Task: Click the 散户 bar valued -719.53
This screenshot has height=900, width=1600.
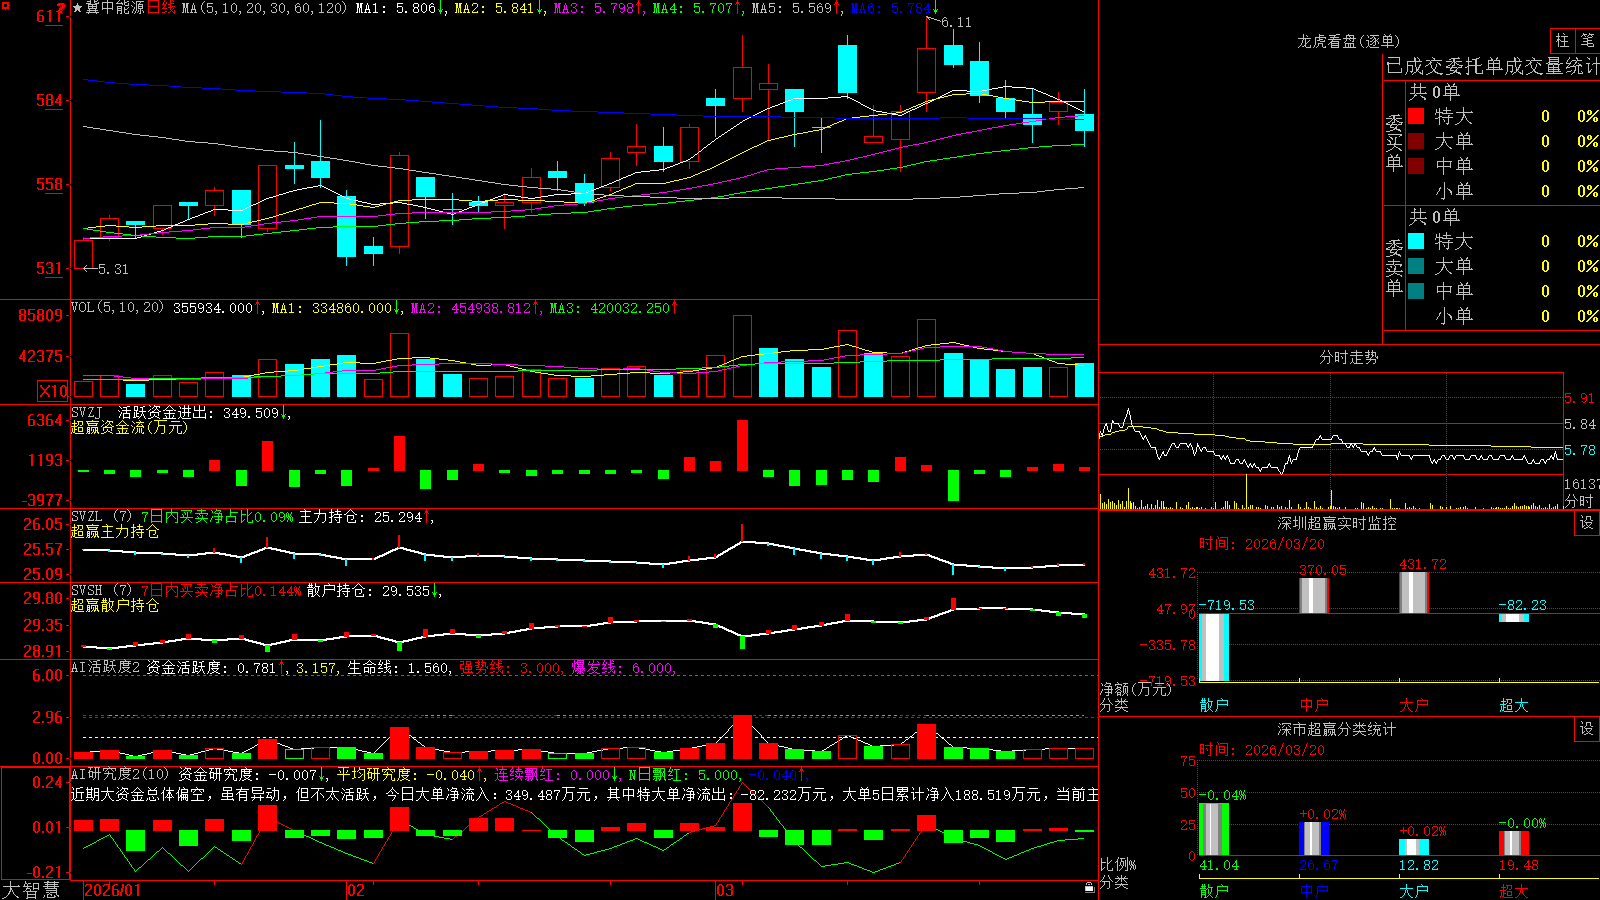Action: tap(1214, 647)
